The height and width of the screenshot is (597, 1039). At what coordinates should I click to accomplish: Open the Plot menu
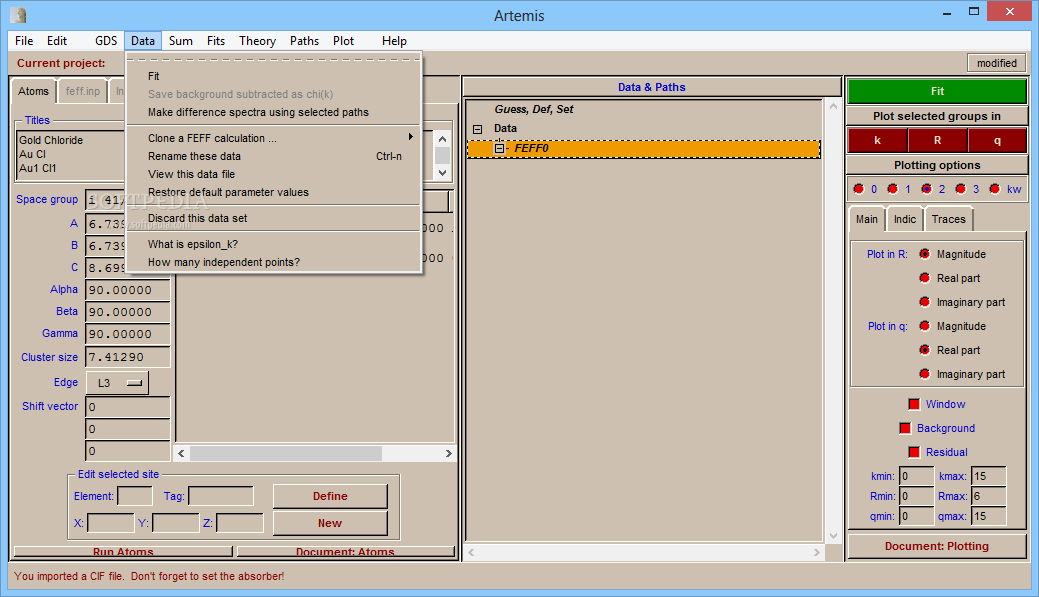[x=343, y=40]
